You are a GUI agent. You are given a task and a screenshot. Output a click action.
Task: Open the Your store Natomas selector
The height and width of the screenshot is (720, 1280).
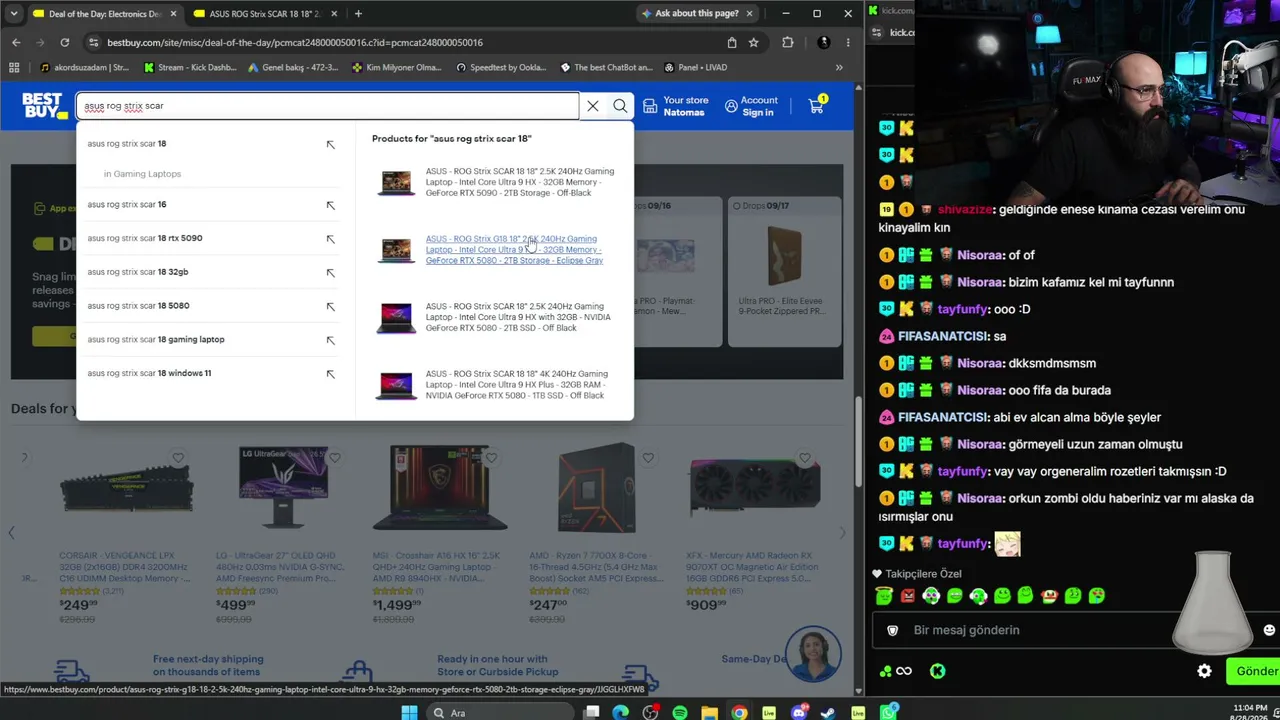point(675,106)
